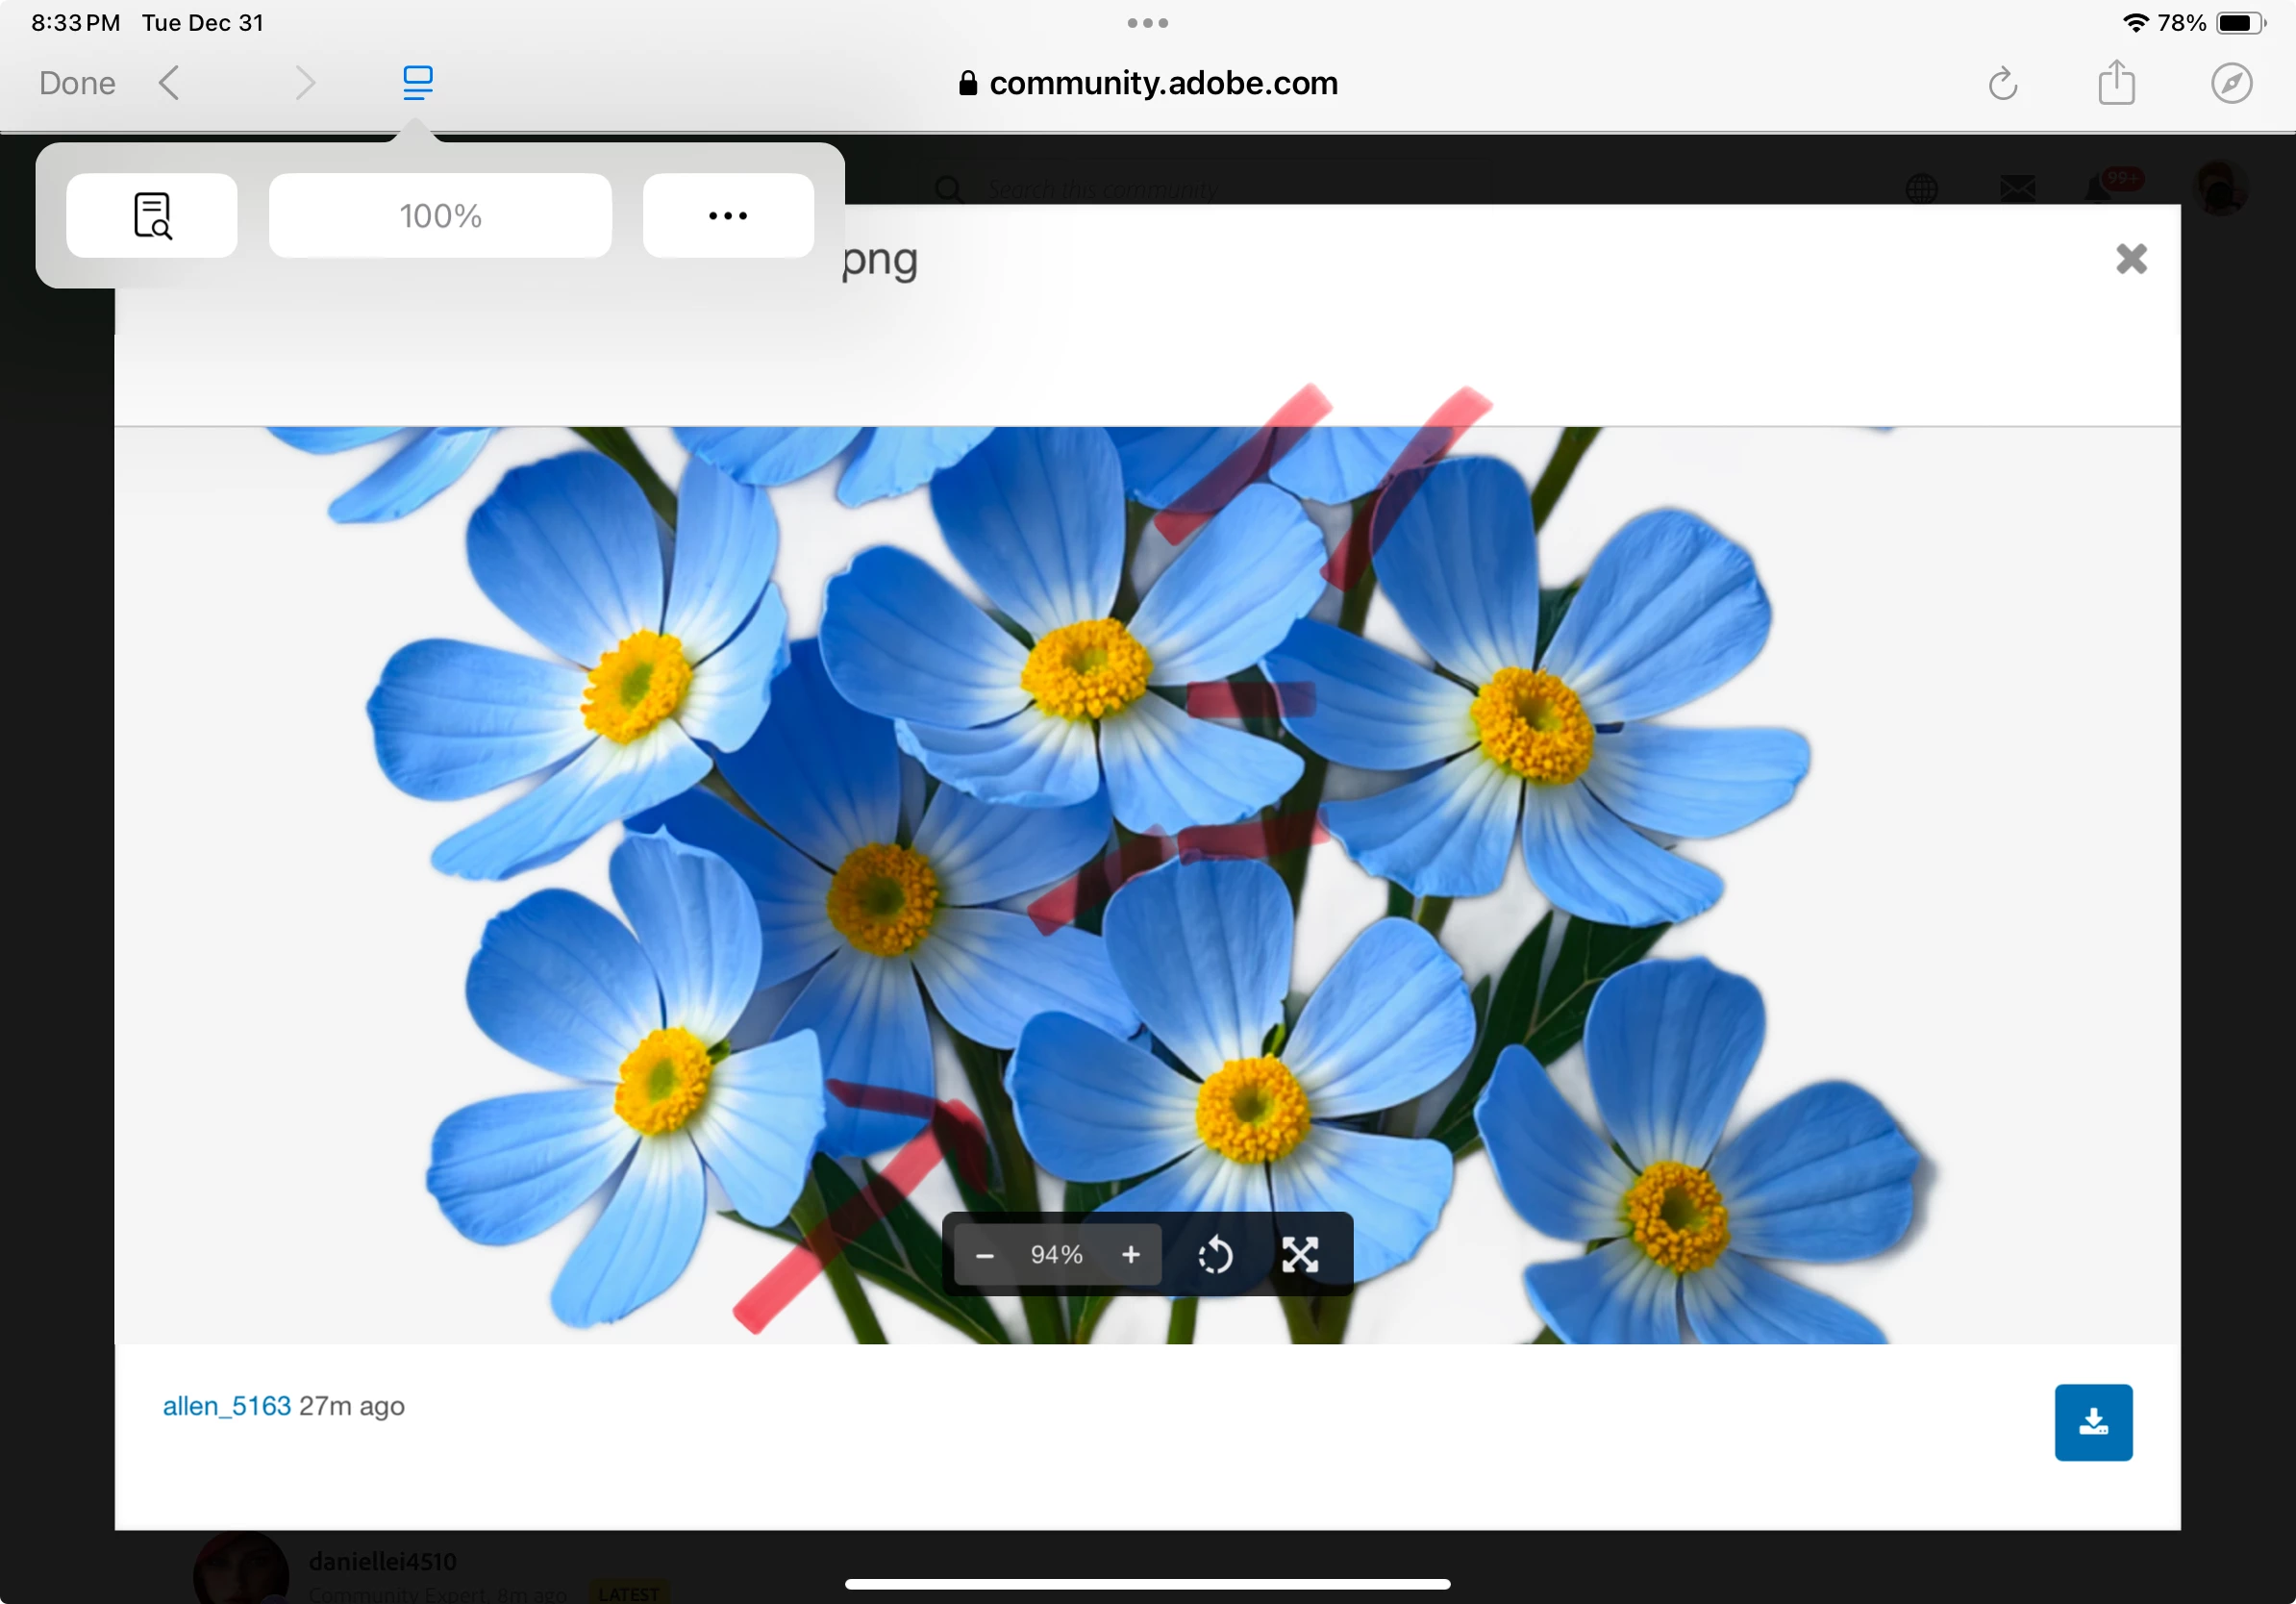This screenshot has height=1604, width=2296.
Task: Zoom in image with plus button
Action: [x=1130, y=1255]
